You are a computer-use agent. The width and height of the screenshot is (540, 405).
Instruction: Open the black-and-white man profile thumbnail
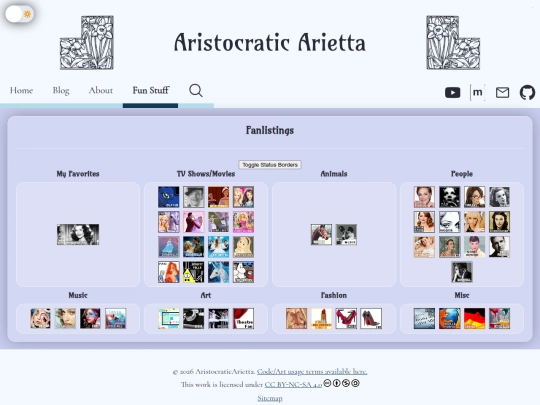coord(499,247)
